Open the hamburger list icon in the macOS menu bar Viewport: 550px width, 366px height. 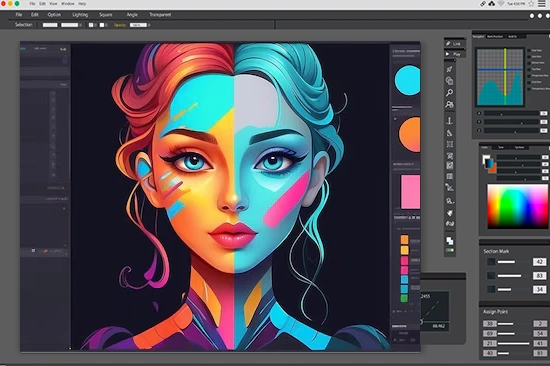542,4
